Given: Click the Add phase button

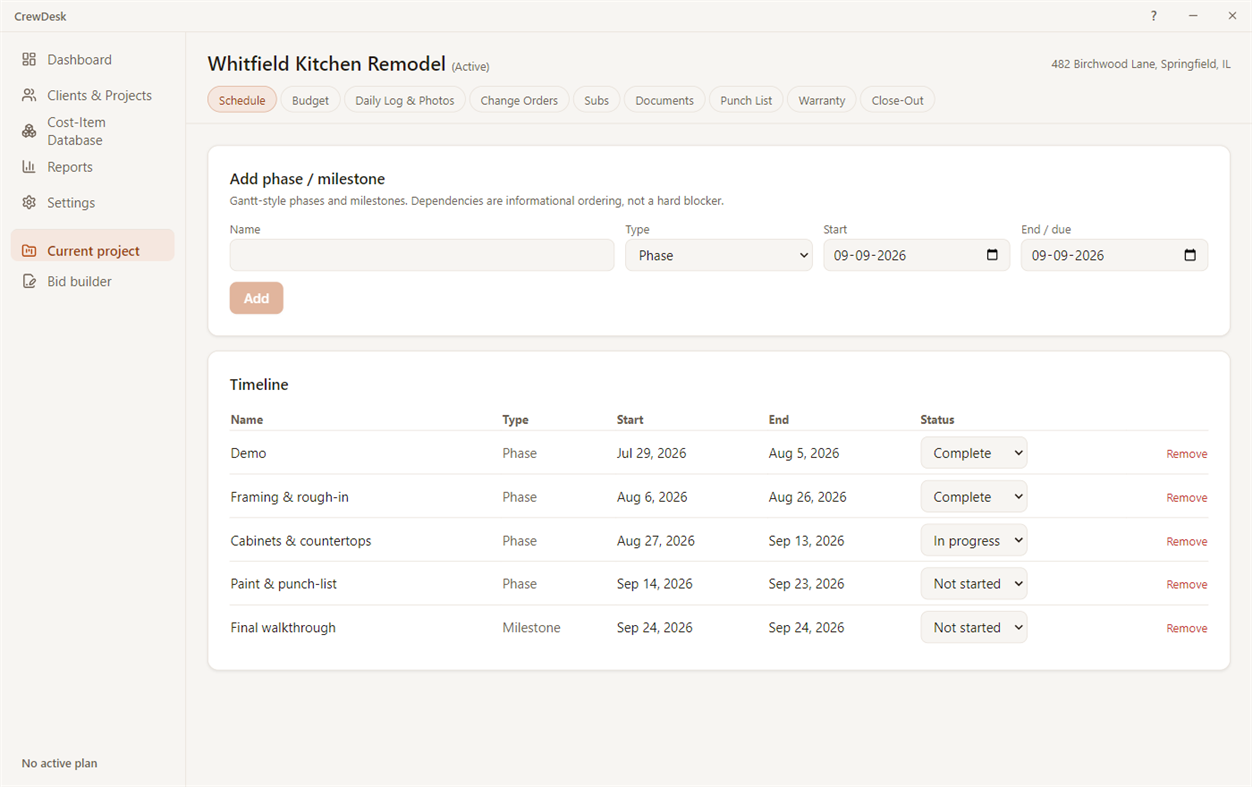Looking at the screenshot, I should point(256,298).
